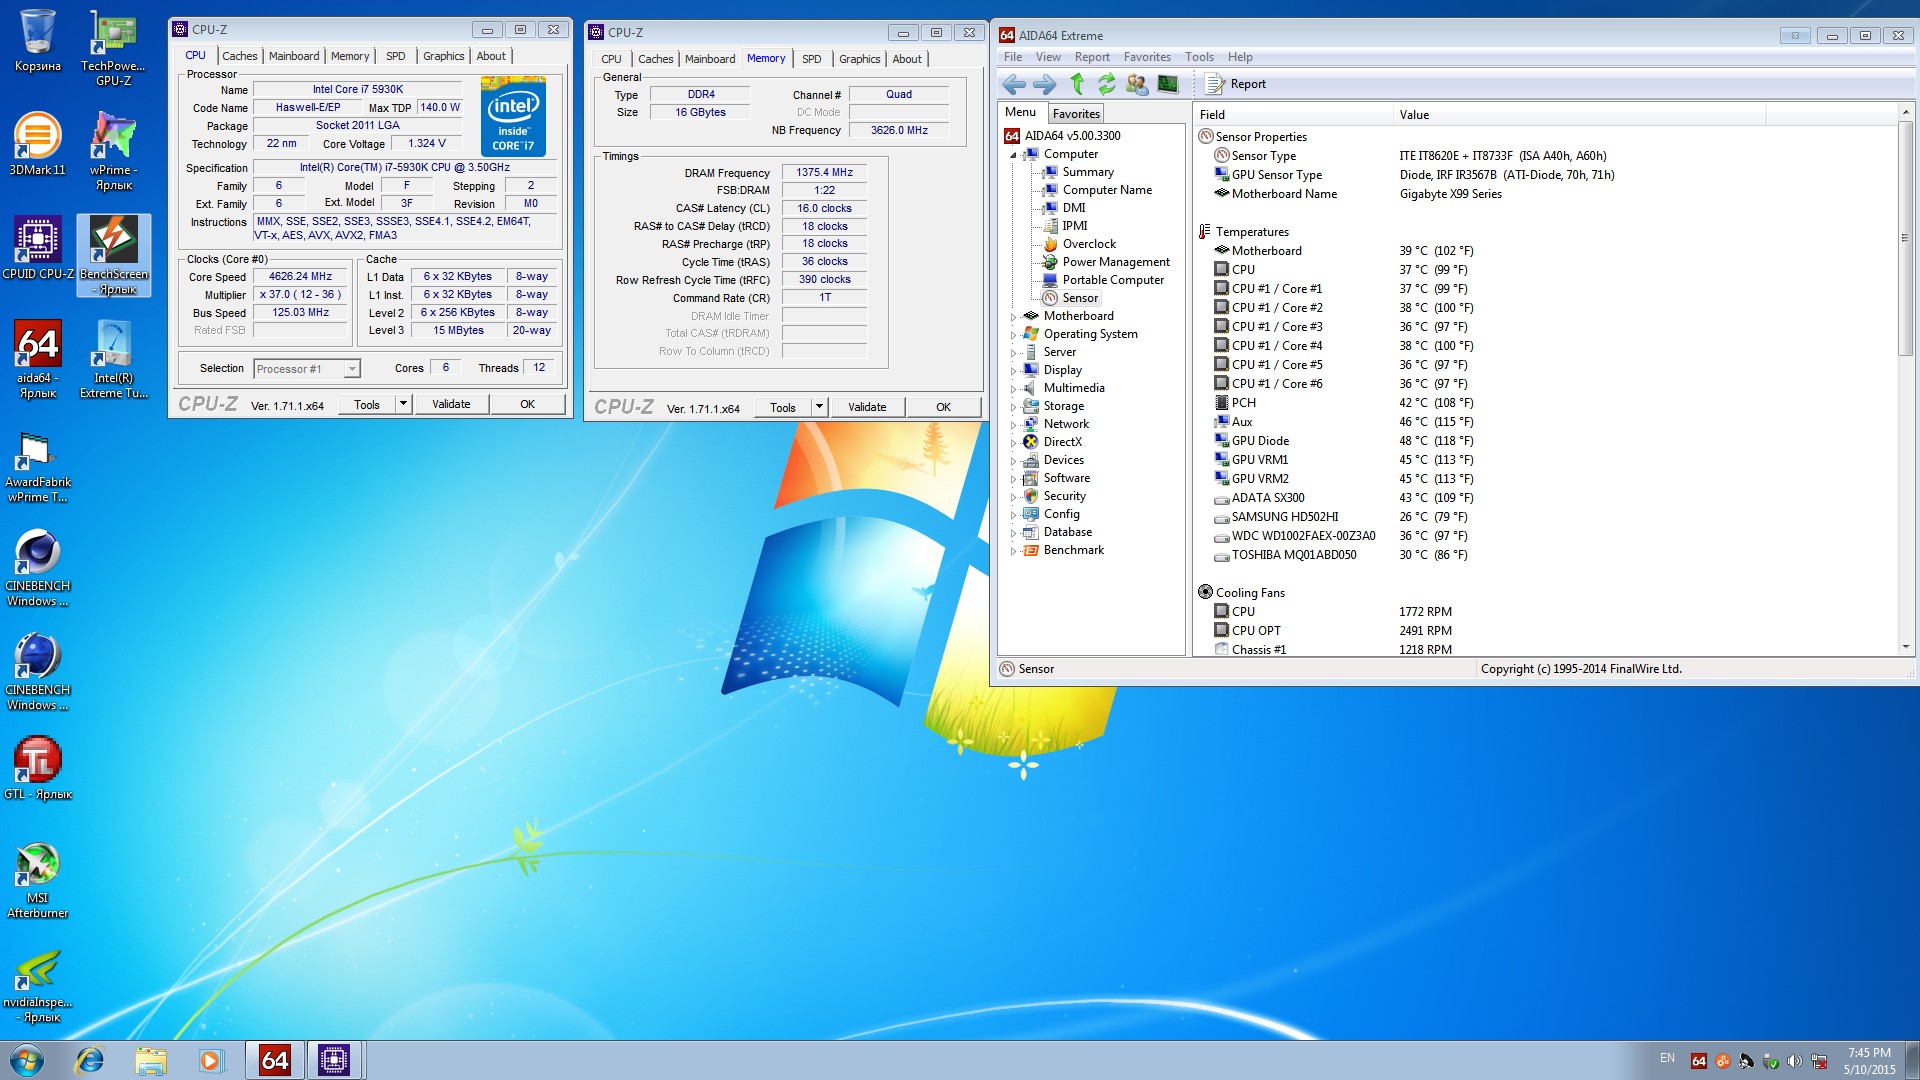
Task: Open SPD tab in Memory CPU-Z window
Action: (811, 59)
